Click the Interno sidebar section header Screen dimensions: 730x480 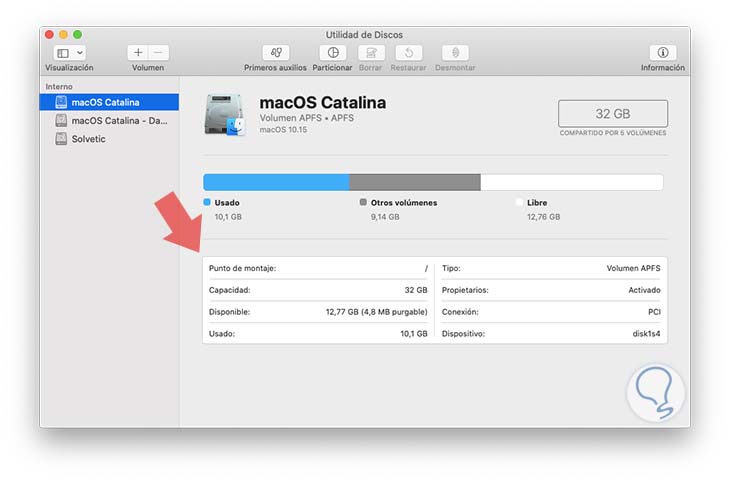(x=59, y=87)
